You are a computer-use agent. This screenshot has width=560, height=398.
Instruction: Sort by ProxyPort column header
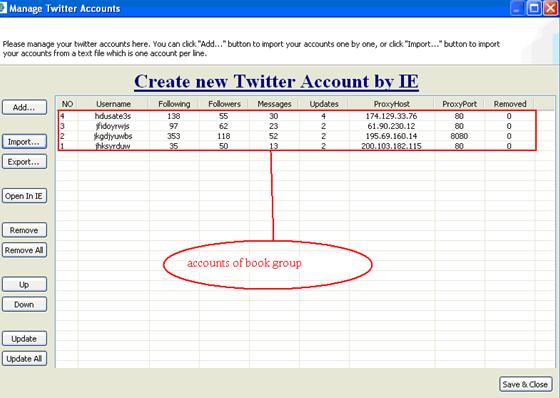[x=459, y=104]
